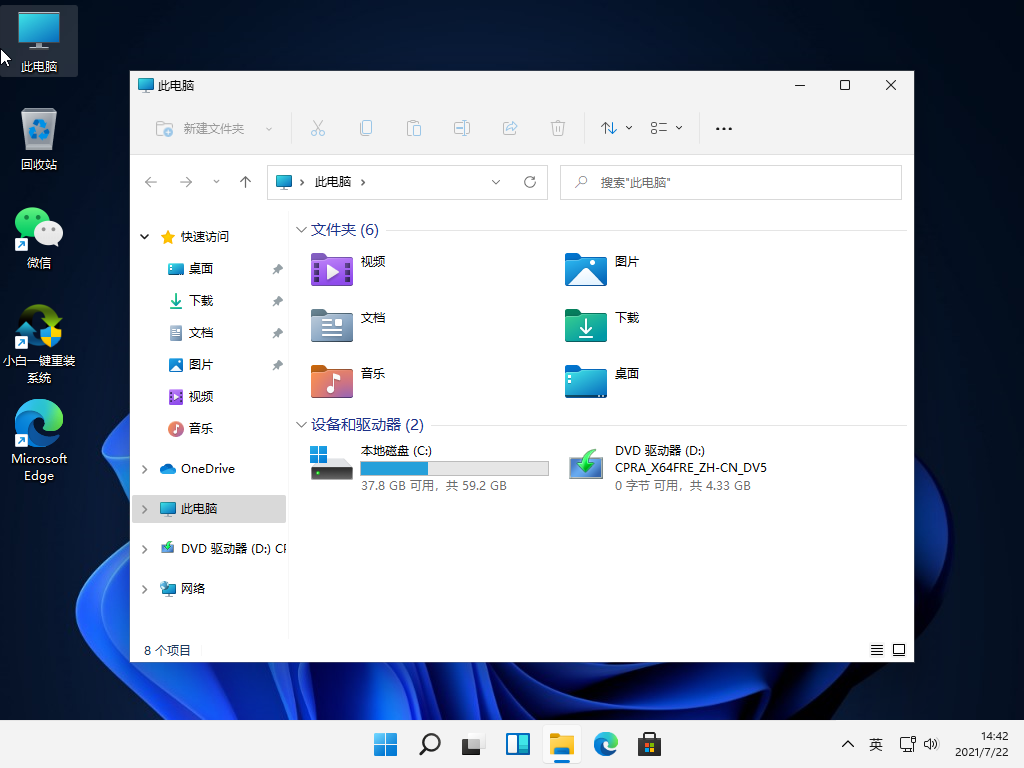Expand the OneDrive tree node
Image resolution: width=1024 pixels, height=768 pixels.
coord(145,469)
